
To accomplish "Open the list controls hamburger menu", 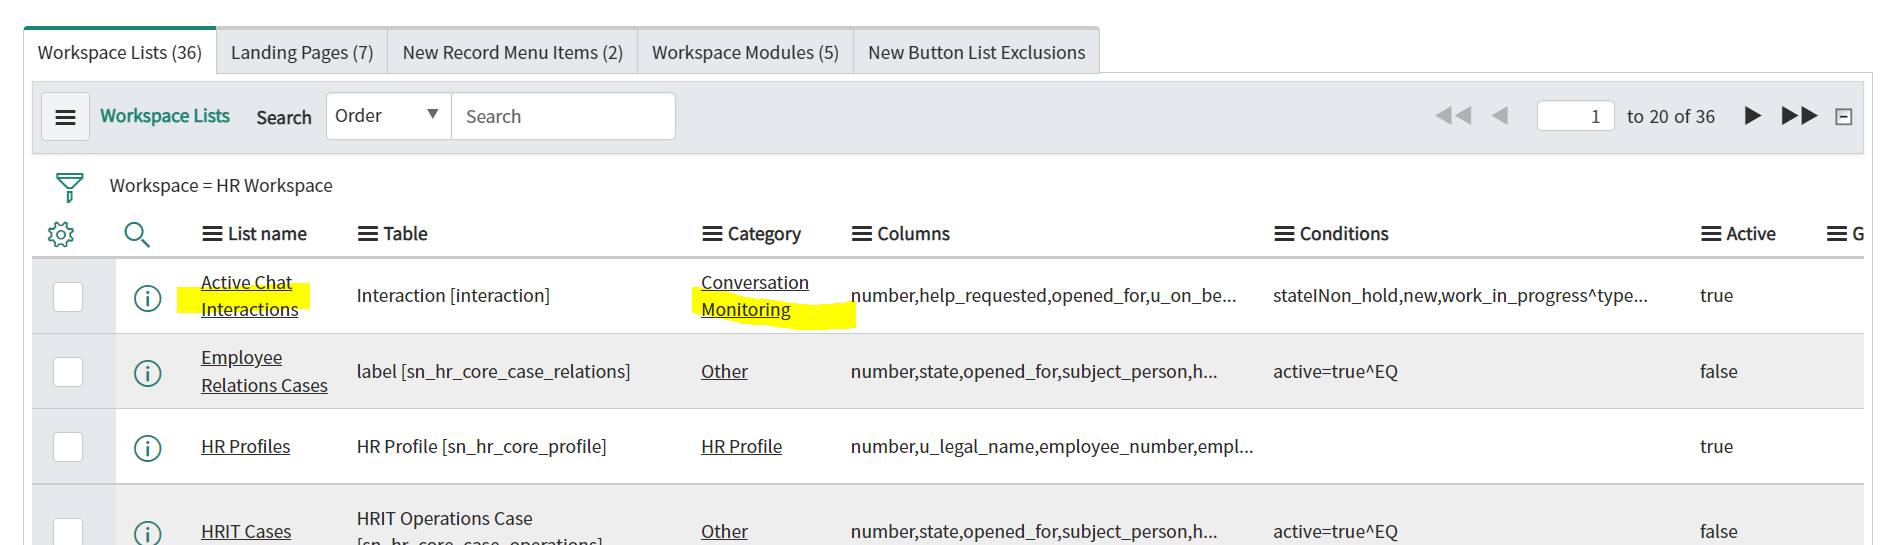I will click(65, 117).
